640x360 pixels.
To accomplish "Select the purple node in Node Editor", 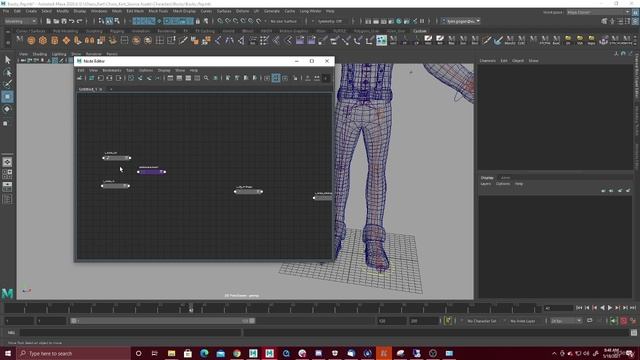I will coord(151,172).
